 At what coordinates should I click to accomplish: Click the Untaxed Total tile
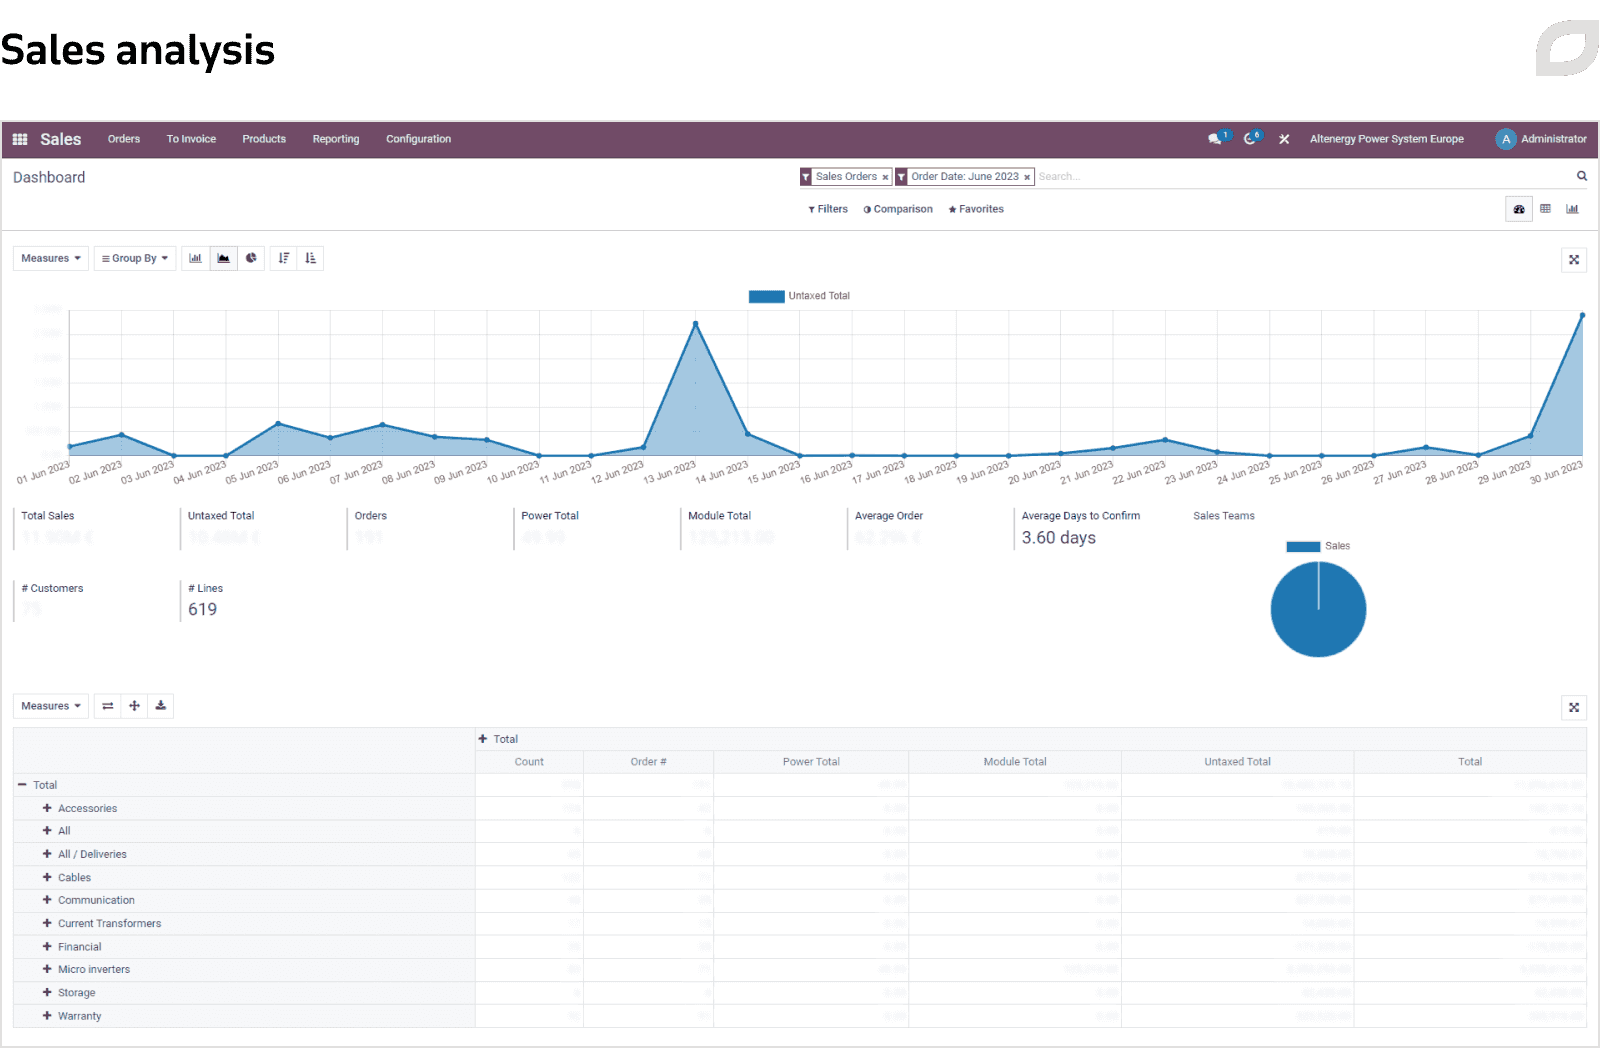[x=262, y=528]
